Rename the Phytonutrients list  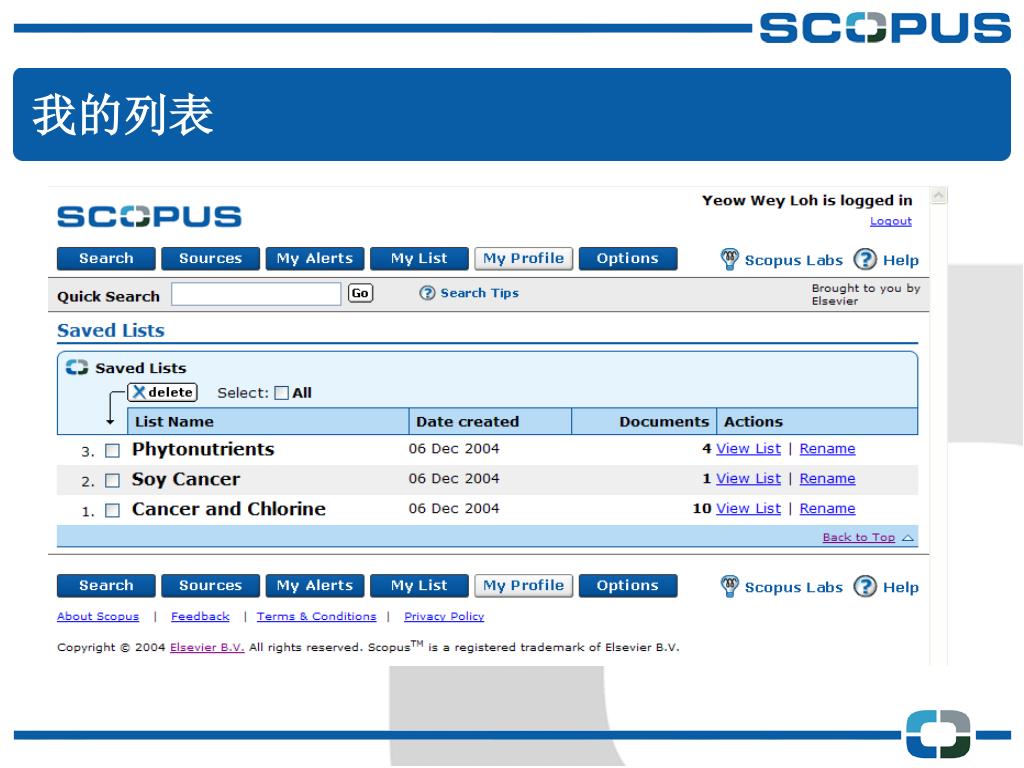(x=827, y=449)
